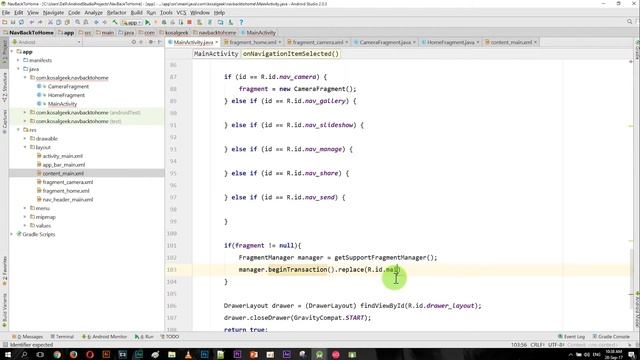Click MainActivity breadcrumb in editor
This screenshot has width=640, height=360.
[216, 54]
